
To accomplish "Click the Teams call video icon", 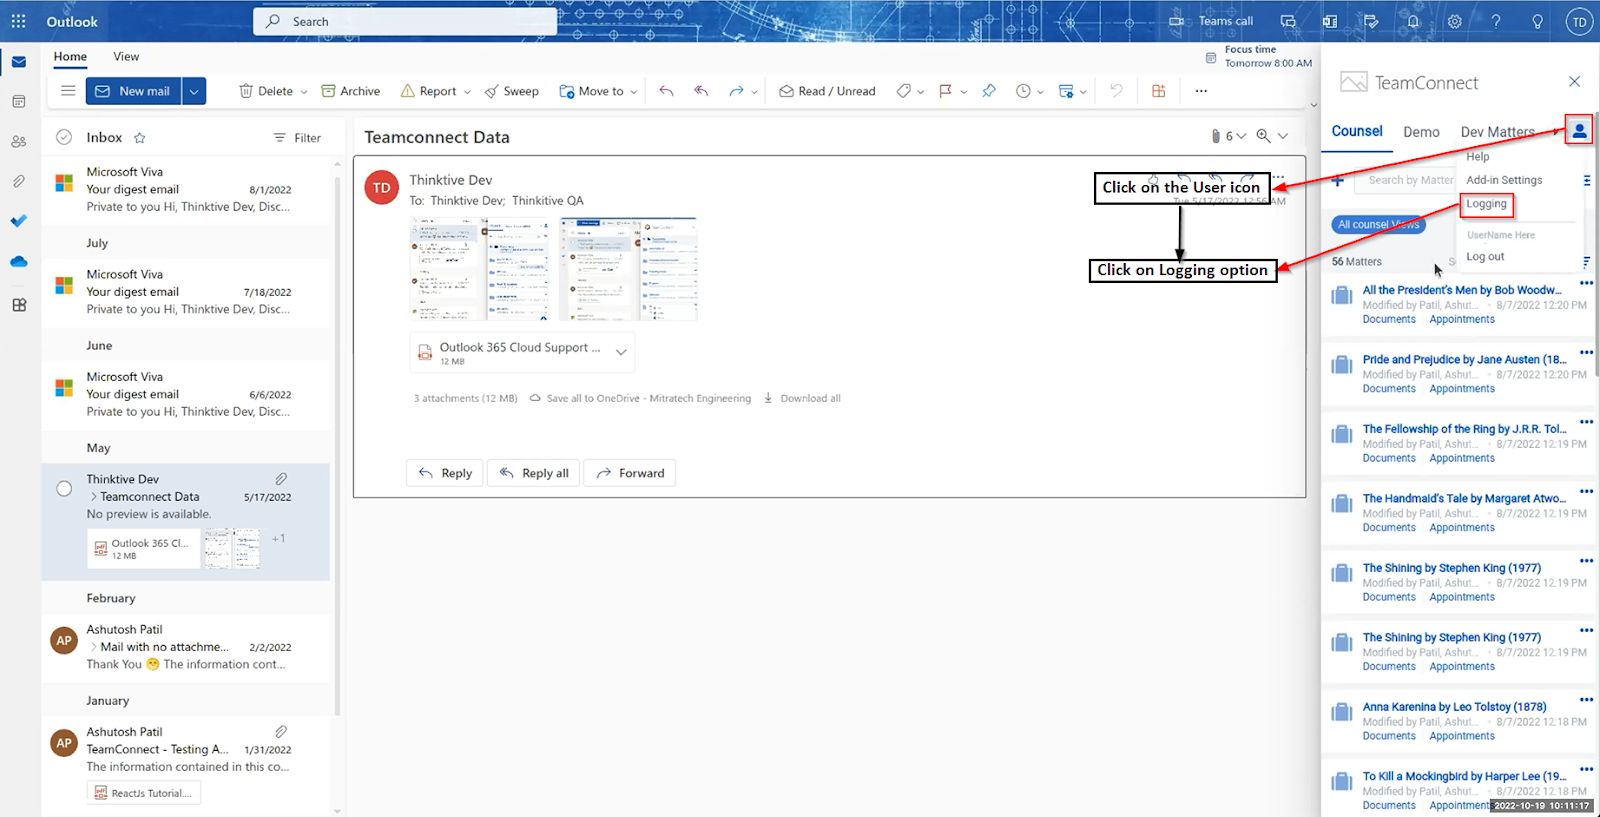I will pyautogui.click(x=1177, y=21).
